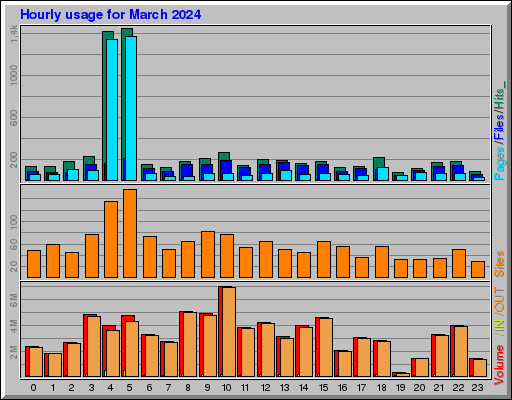Click hour label "14" on the x-axis
Screen dimensions: 512x400
303,388
